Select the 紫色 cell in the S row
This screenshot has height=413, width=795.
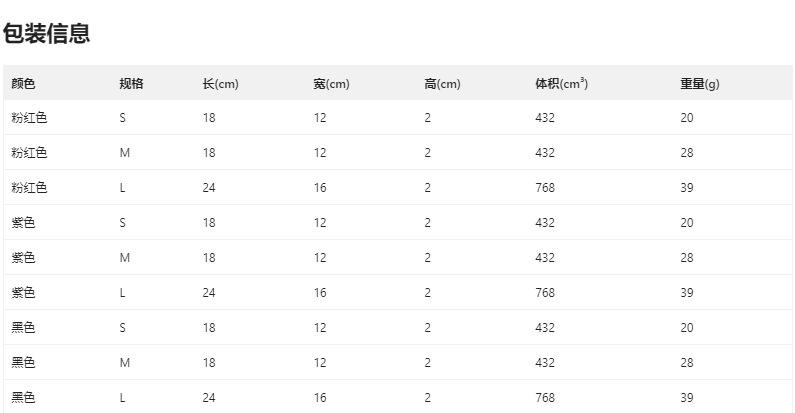click(x=23, y=222)
